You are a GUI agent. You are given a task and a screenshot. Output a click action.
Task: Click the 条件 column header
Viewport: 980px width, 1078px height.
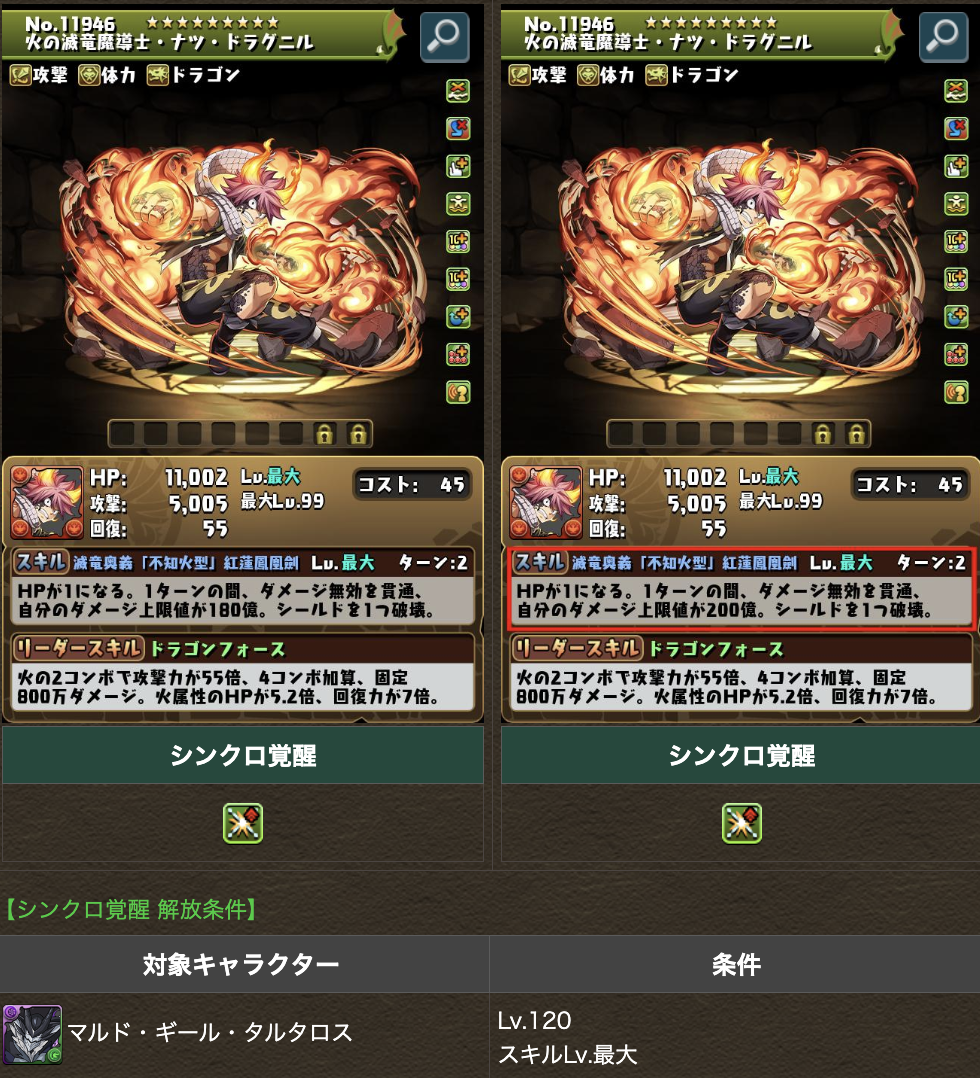(735, 964)
